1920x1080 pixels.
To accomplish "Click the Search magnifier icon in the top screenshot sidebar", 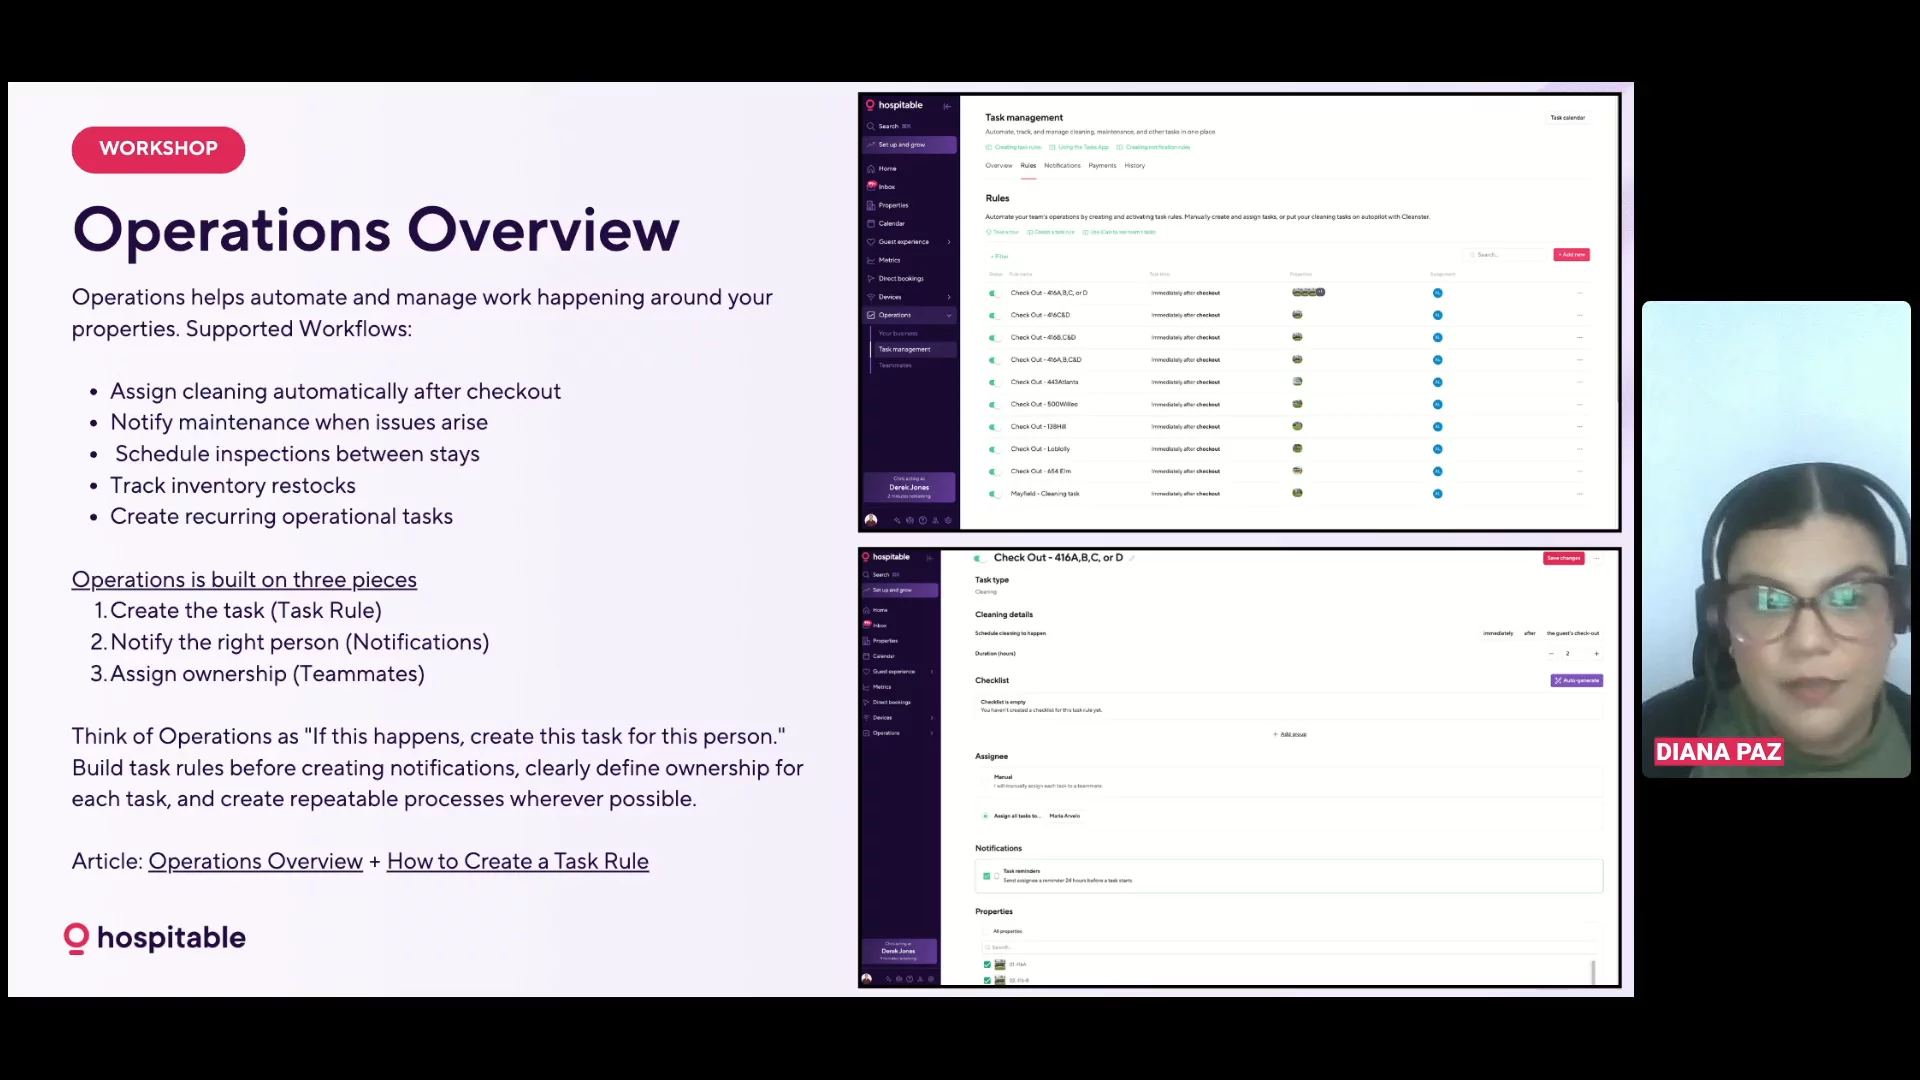I will 871,127.
